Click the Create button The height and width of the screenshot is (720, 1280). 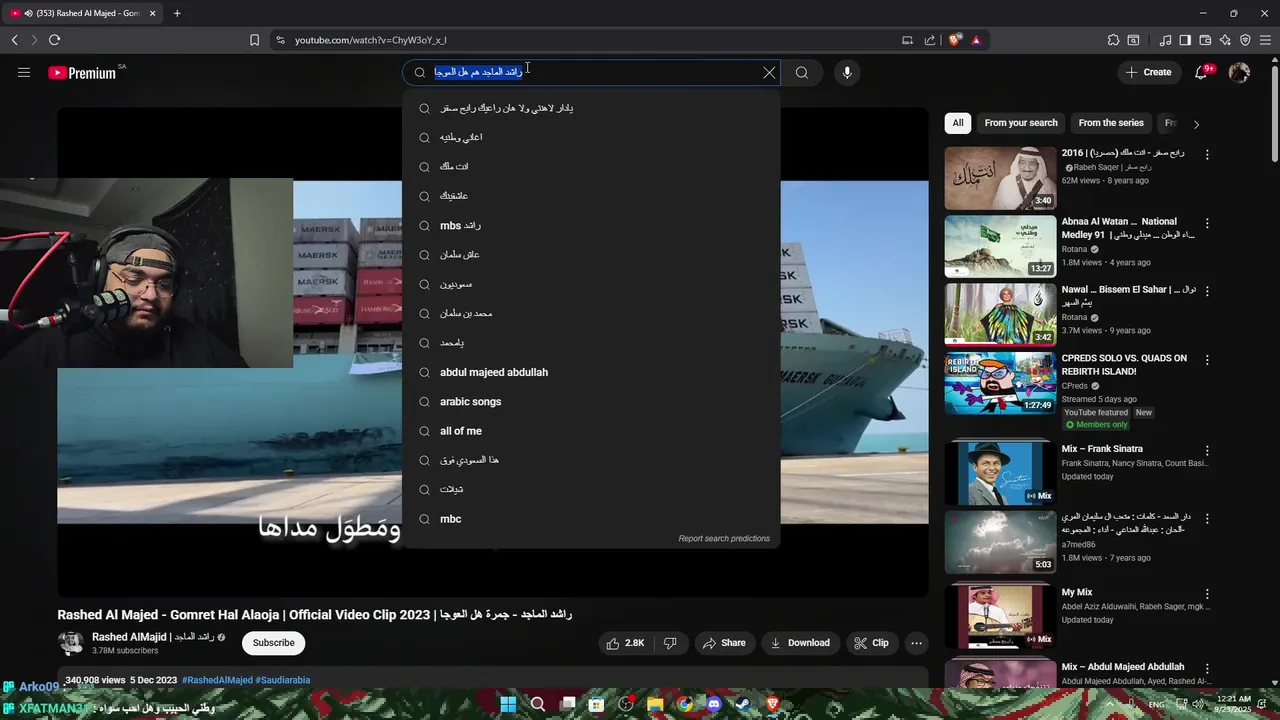coord(1148,72)
